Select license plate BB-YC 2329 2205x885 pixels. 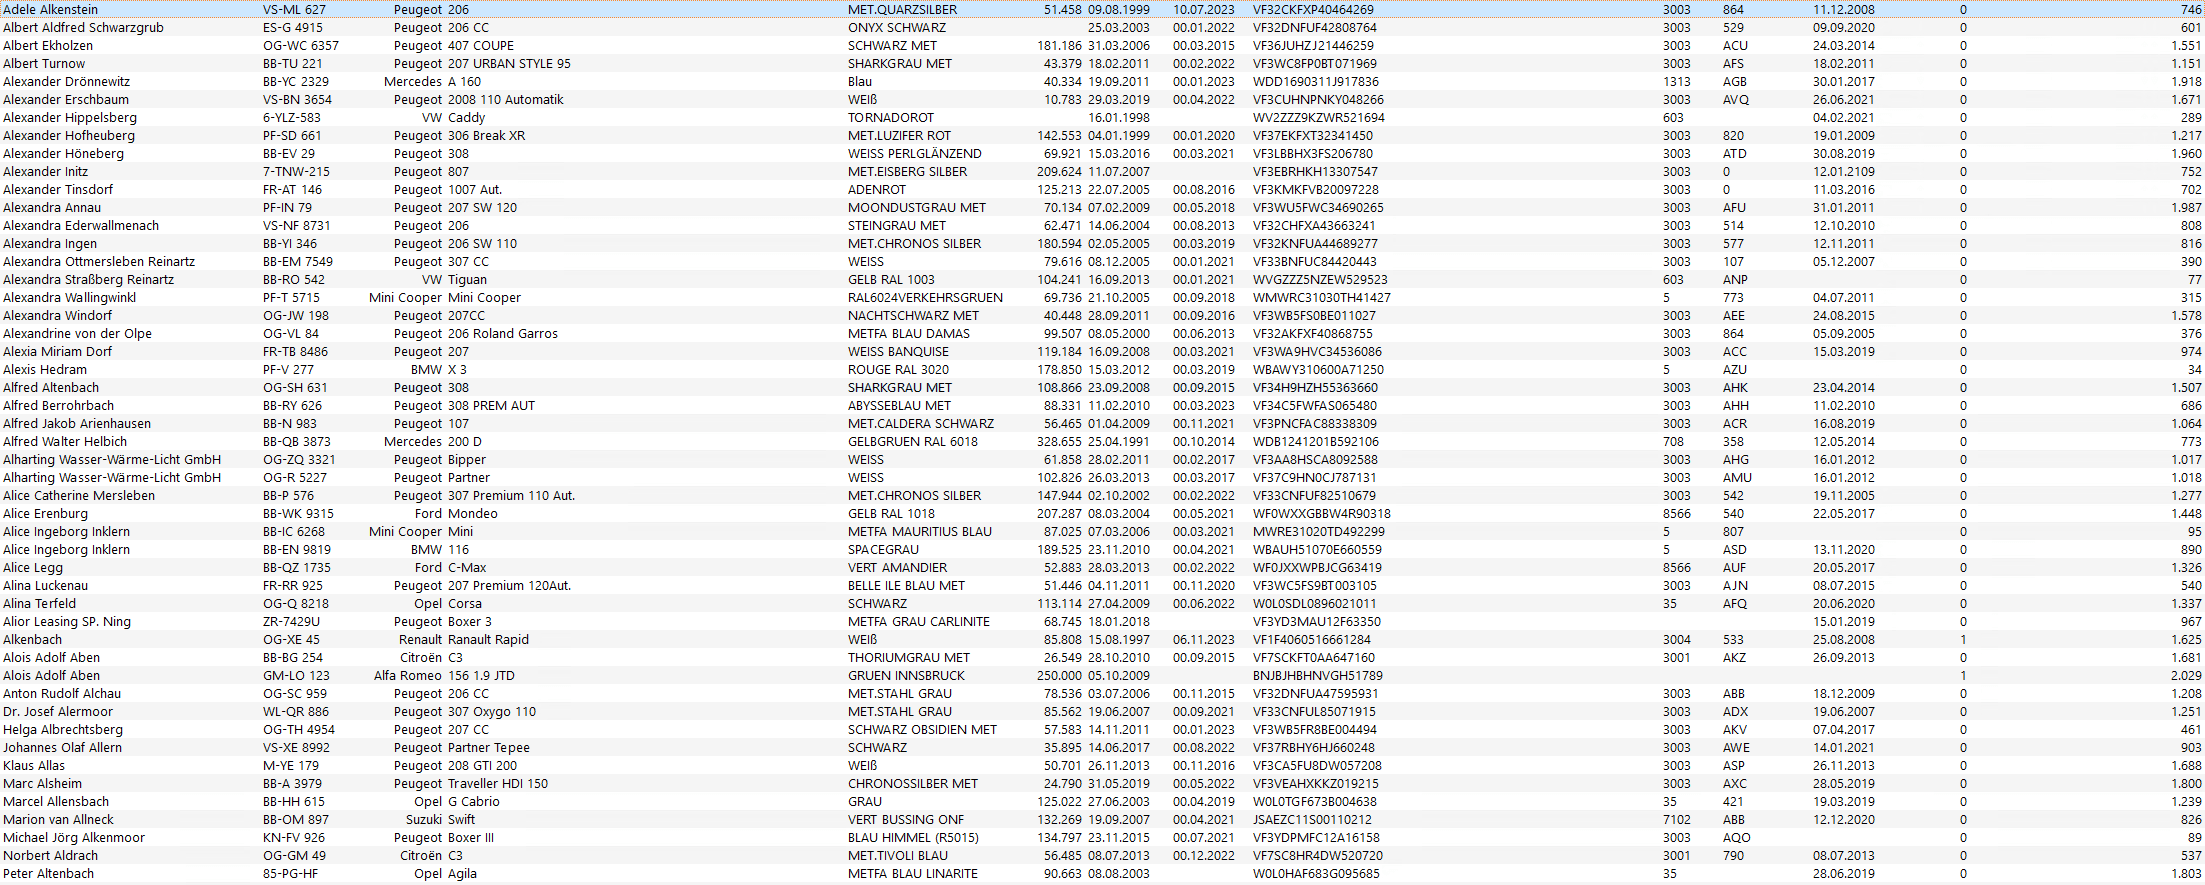pos(296,82)
